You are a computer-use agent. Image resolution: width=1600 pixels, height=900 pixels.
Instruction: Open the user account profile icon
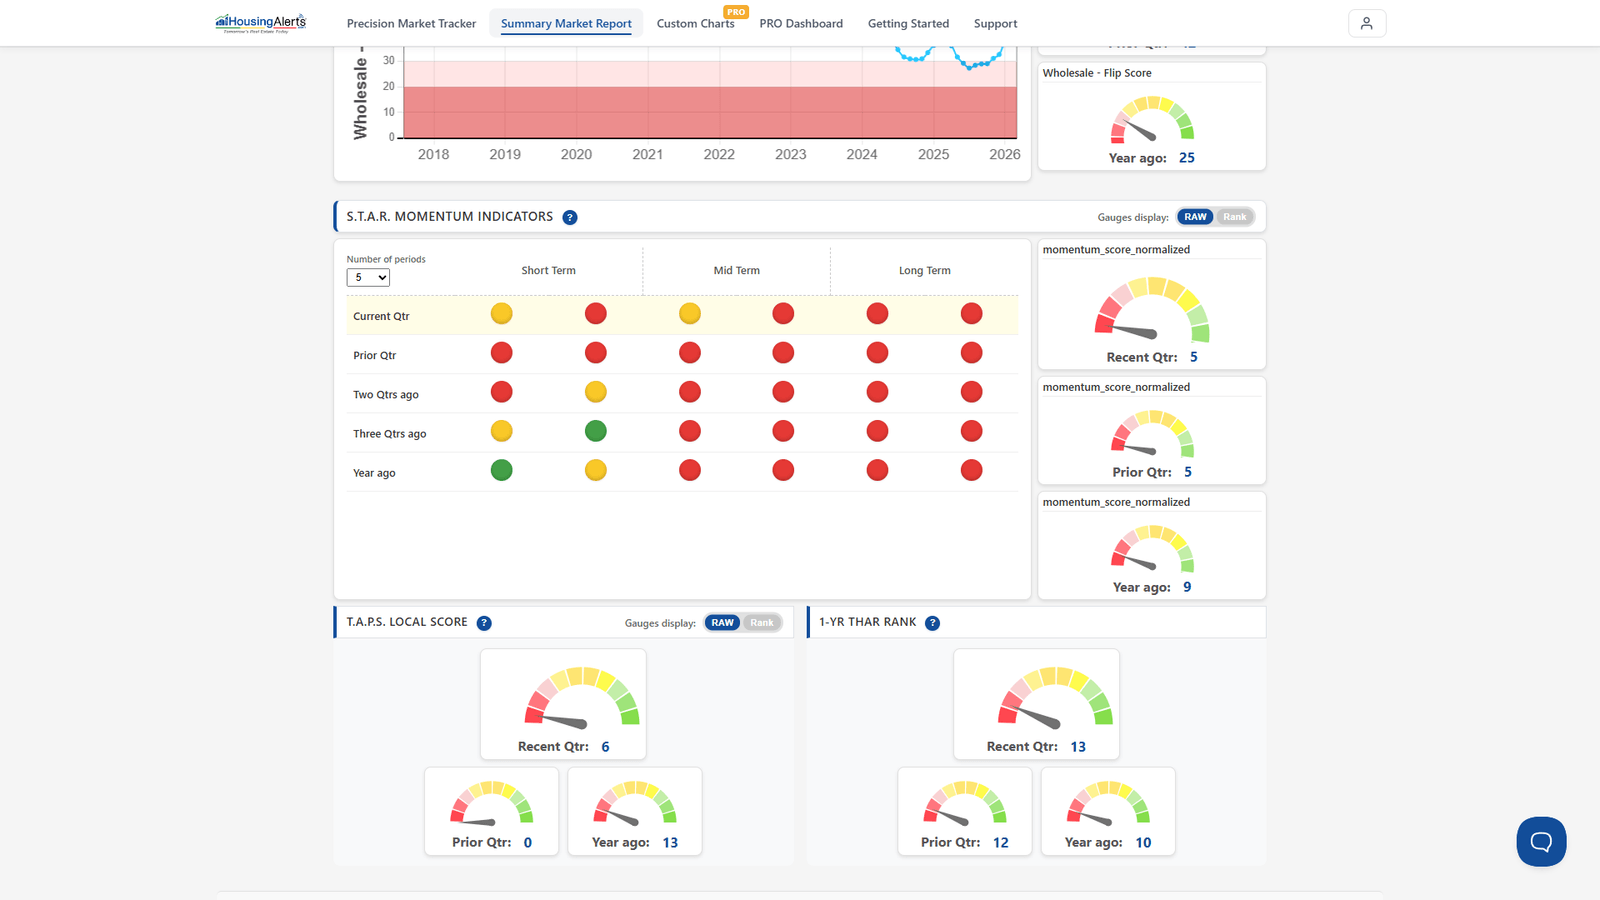1367,23
